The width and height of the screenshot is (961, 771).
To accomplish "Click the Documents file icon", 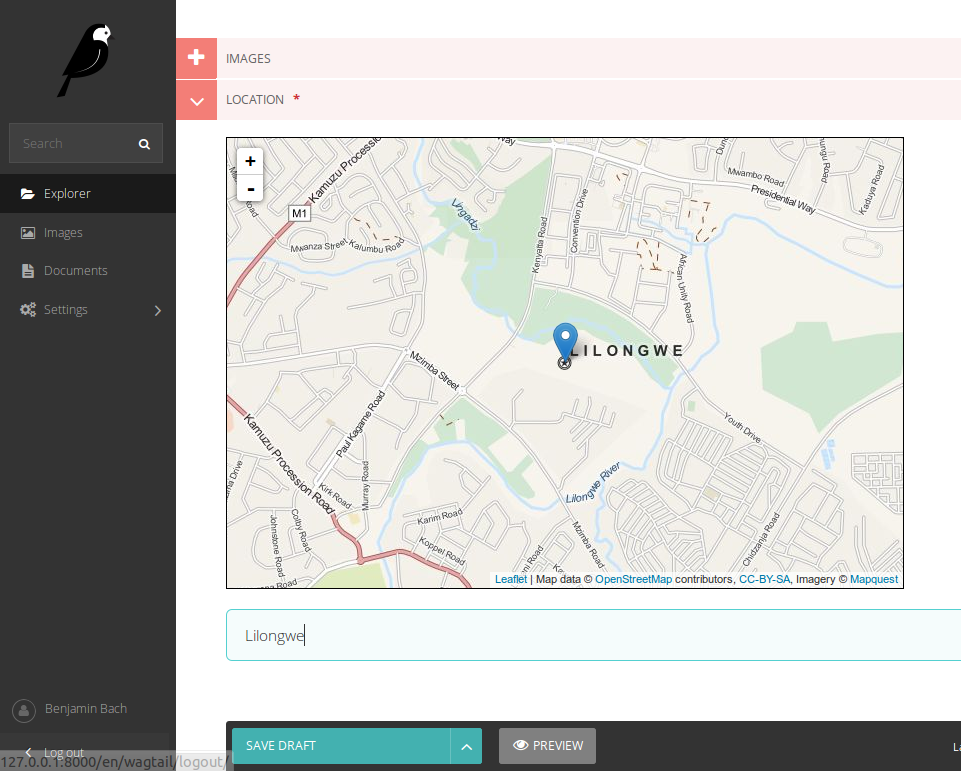I will 28,271.
